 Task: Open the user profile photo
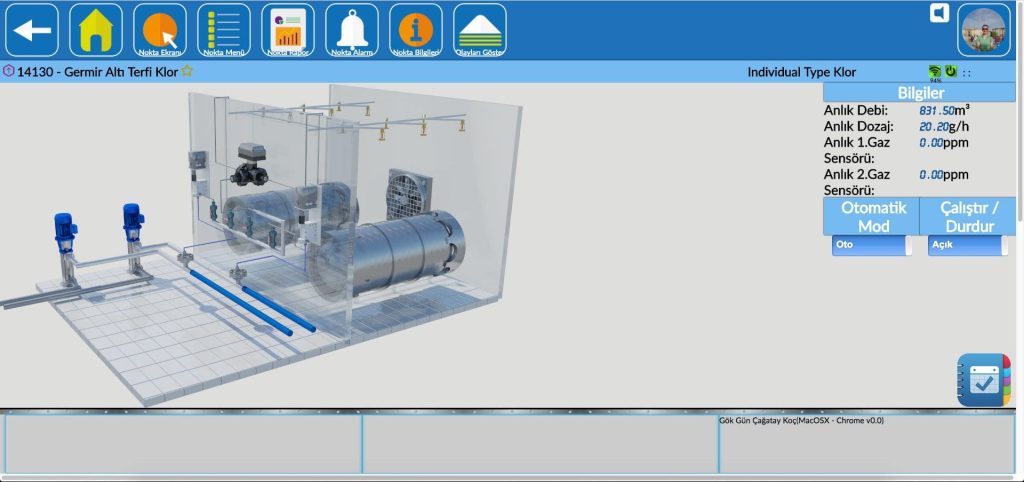[x=984, y=31]
